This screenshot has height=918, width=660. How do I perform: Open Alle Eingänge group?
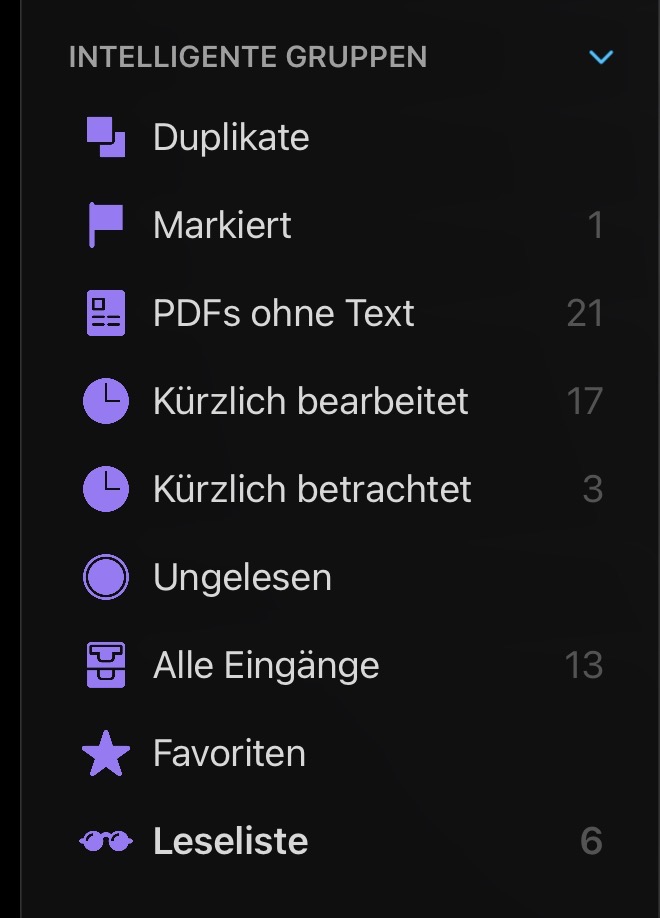pos(266,665)
